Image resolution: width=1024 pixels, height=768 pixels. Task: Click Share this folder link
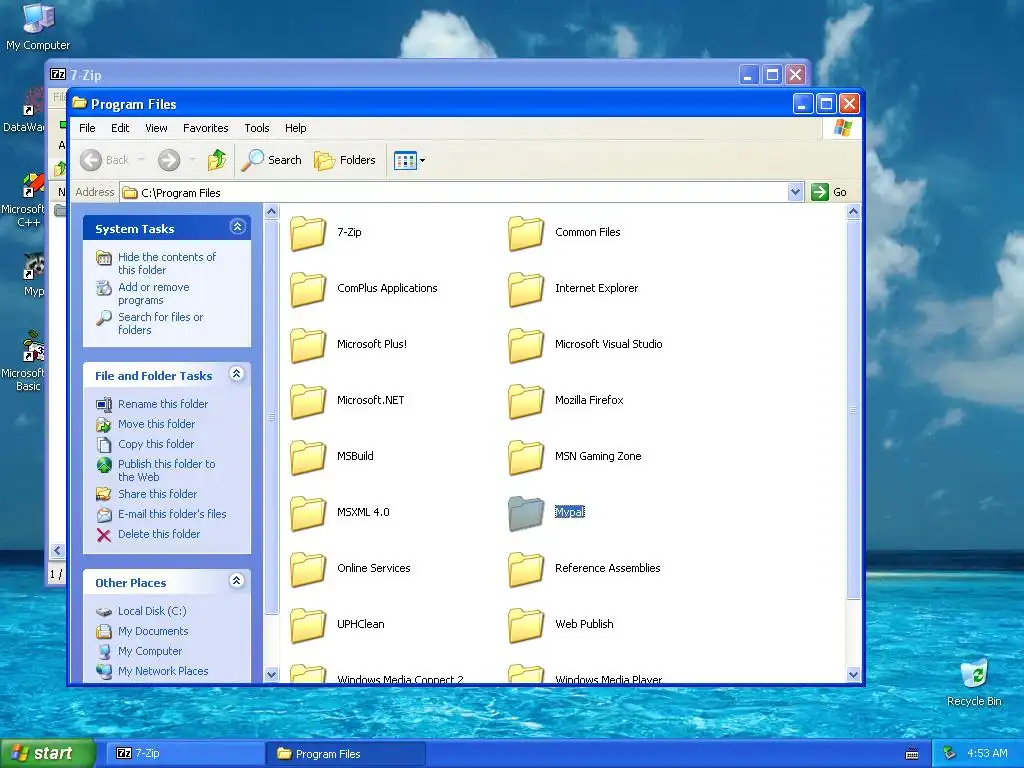click(157, 494)
